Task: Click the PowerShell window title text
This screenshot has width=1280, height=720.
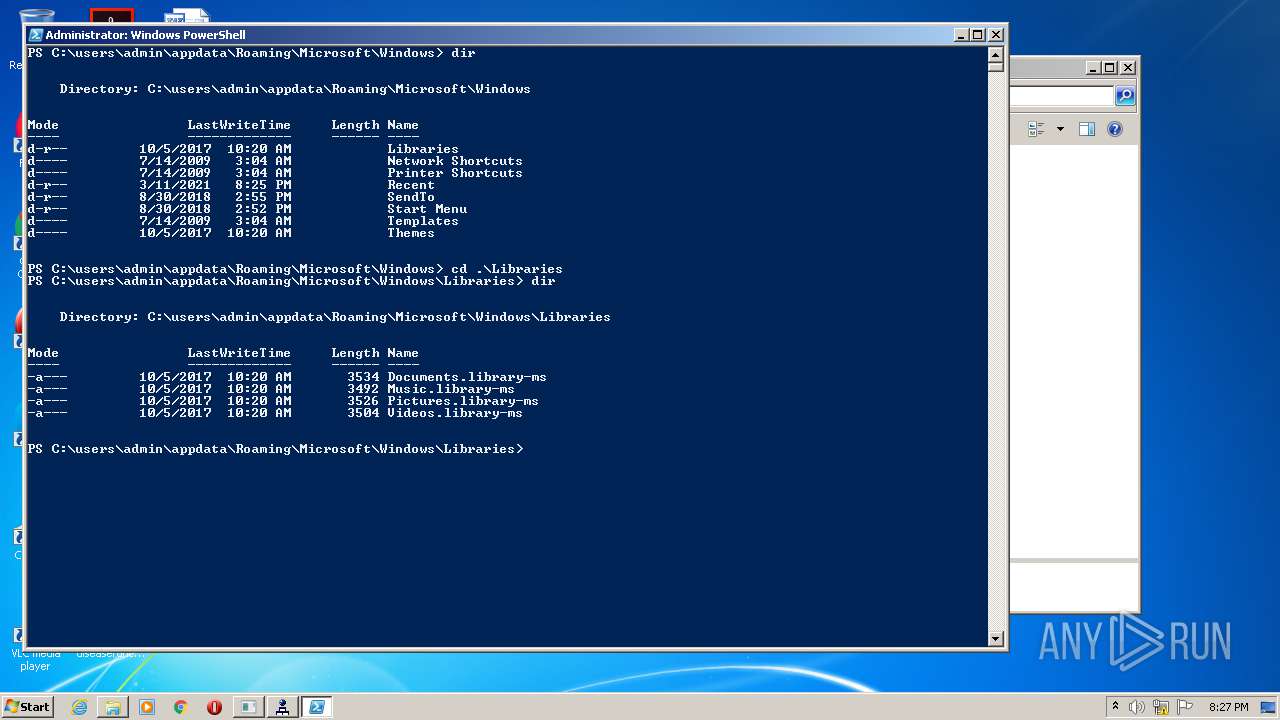Action: 145,35
